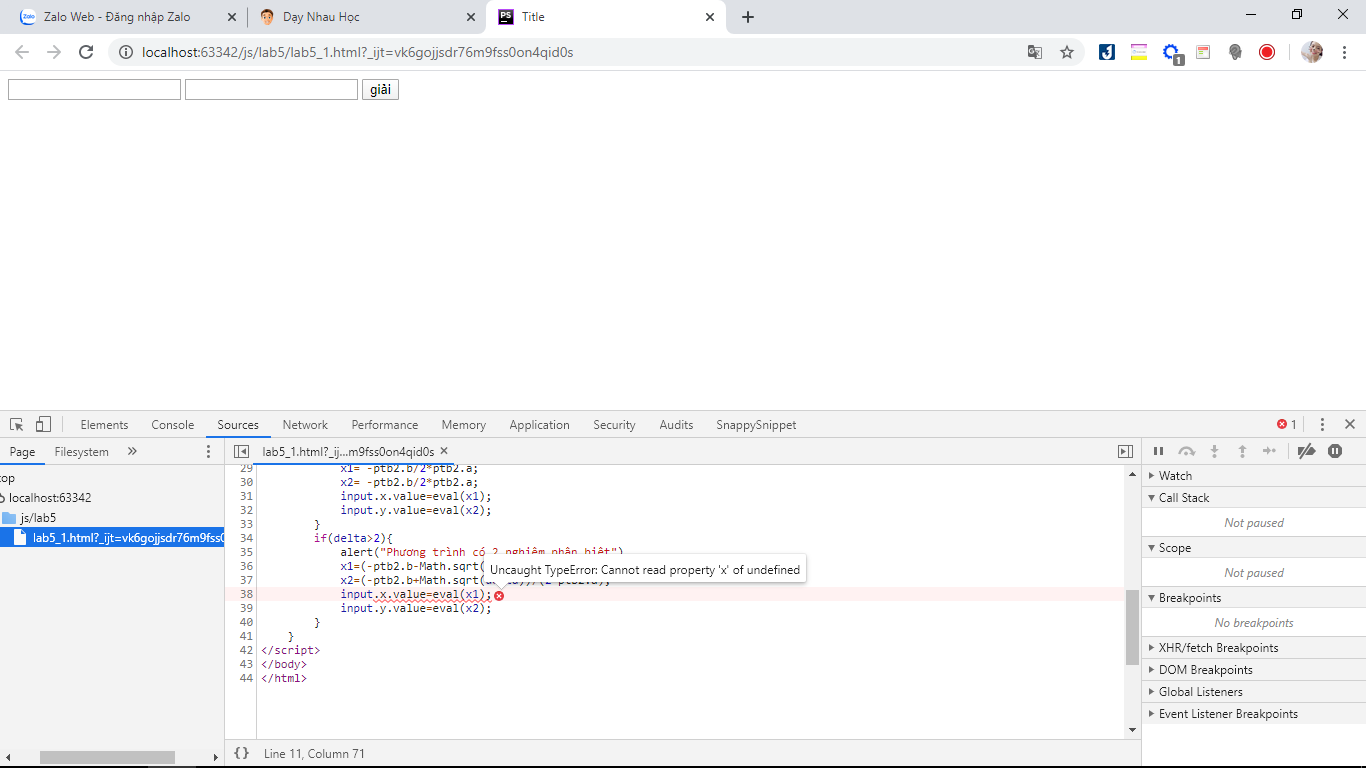Toggle the device toolbar icon
This screenshot has width=1366, height=768.
pos(43,425)
